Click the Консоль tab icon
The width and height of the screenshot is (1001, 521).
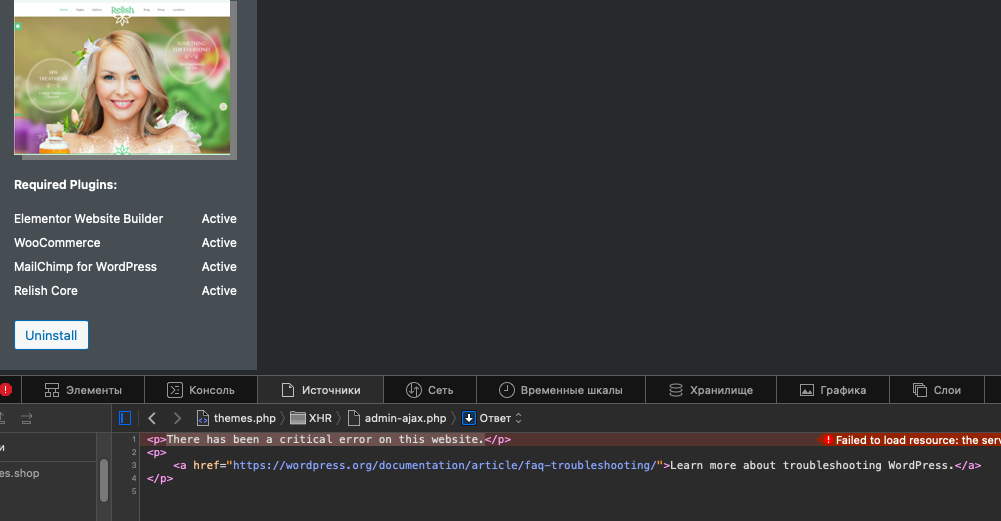click(x=174, y=390)
